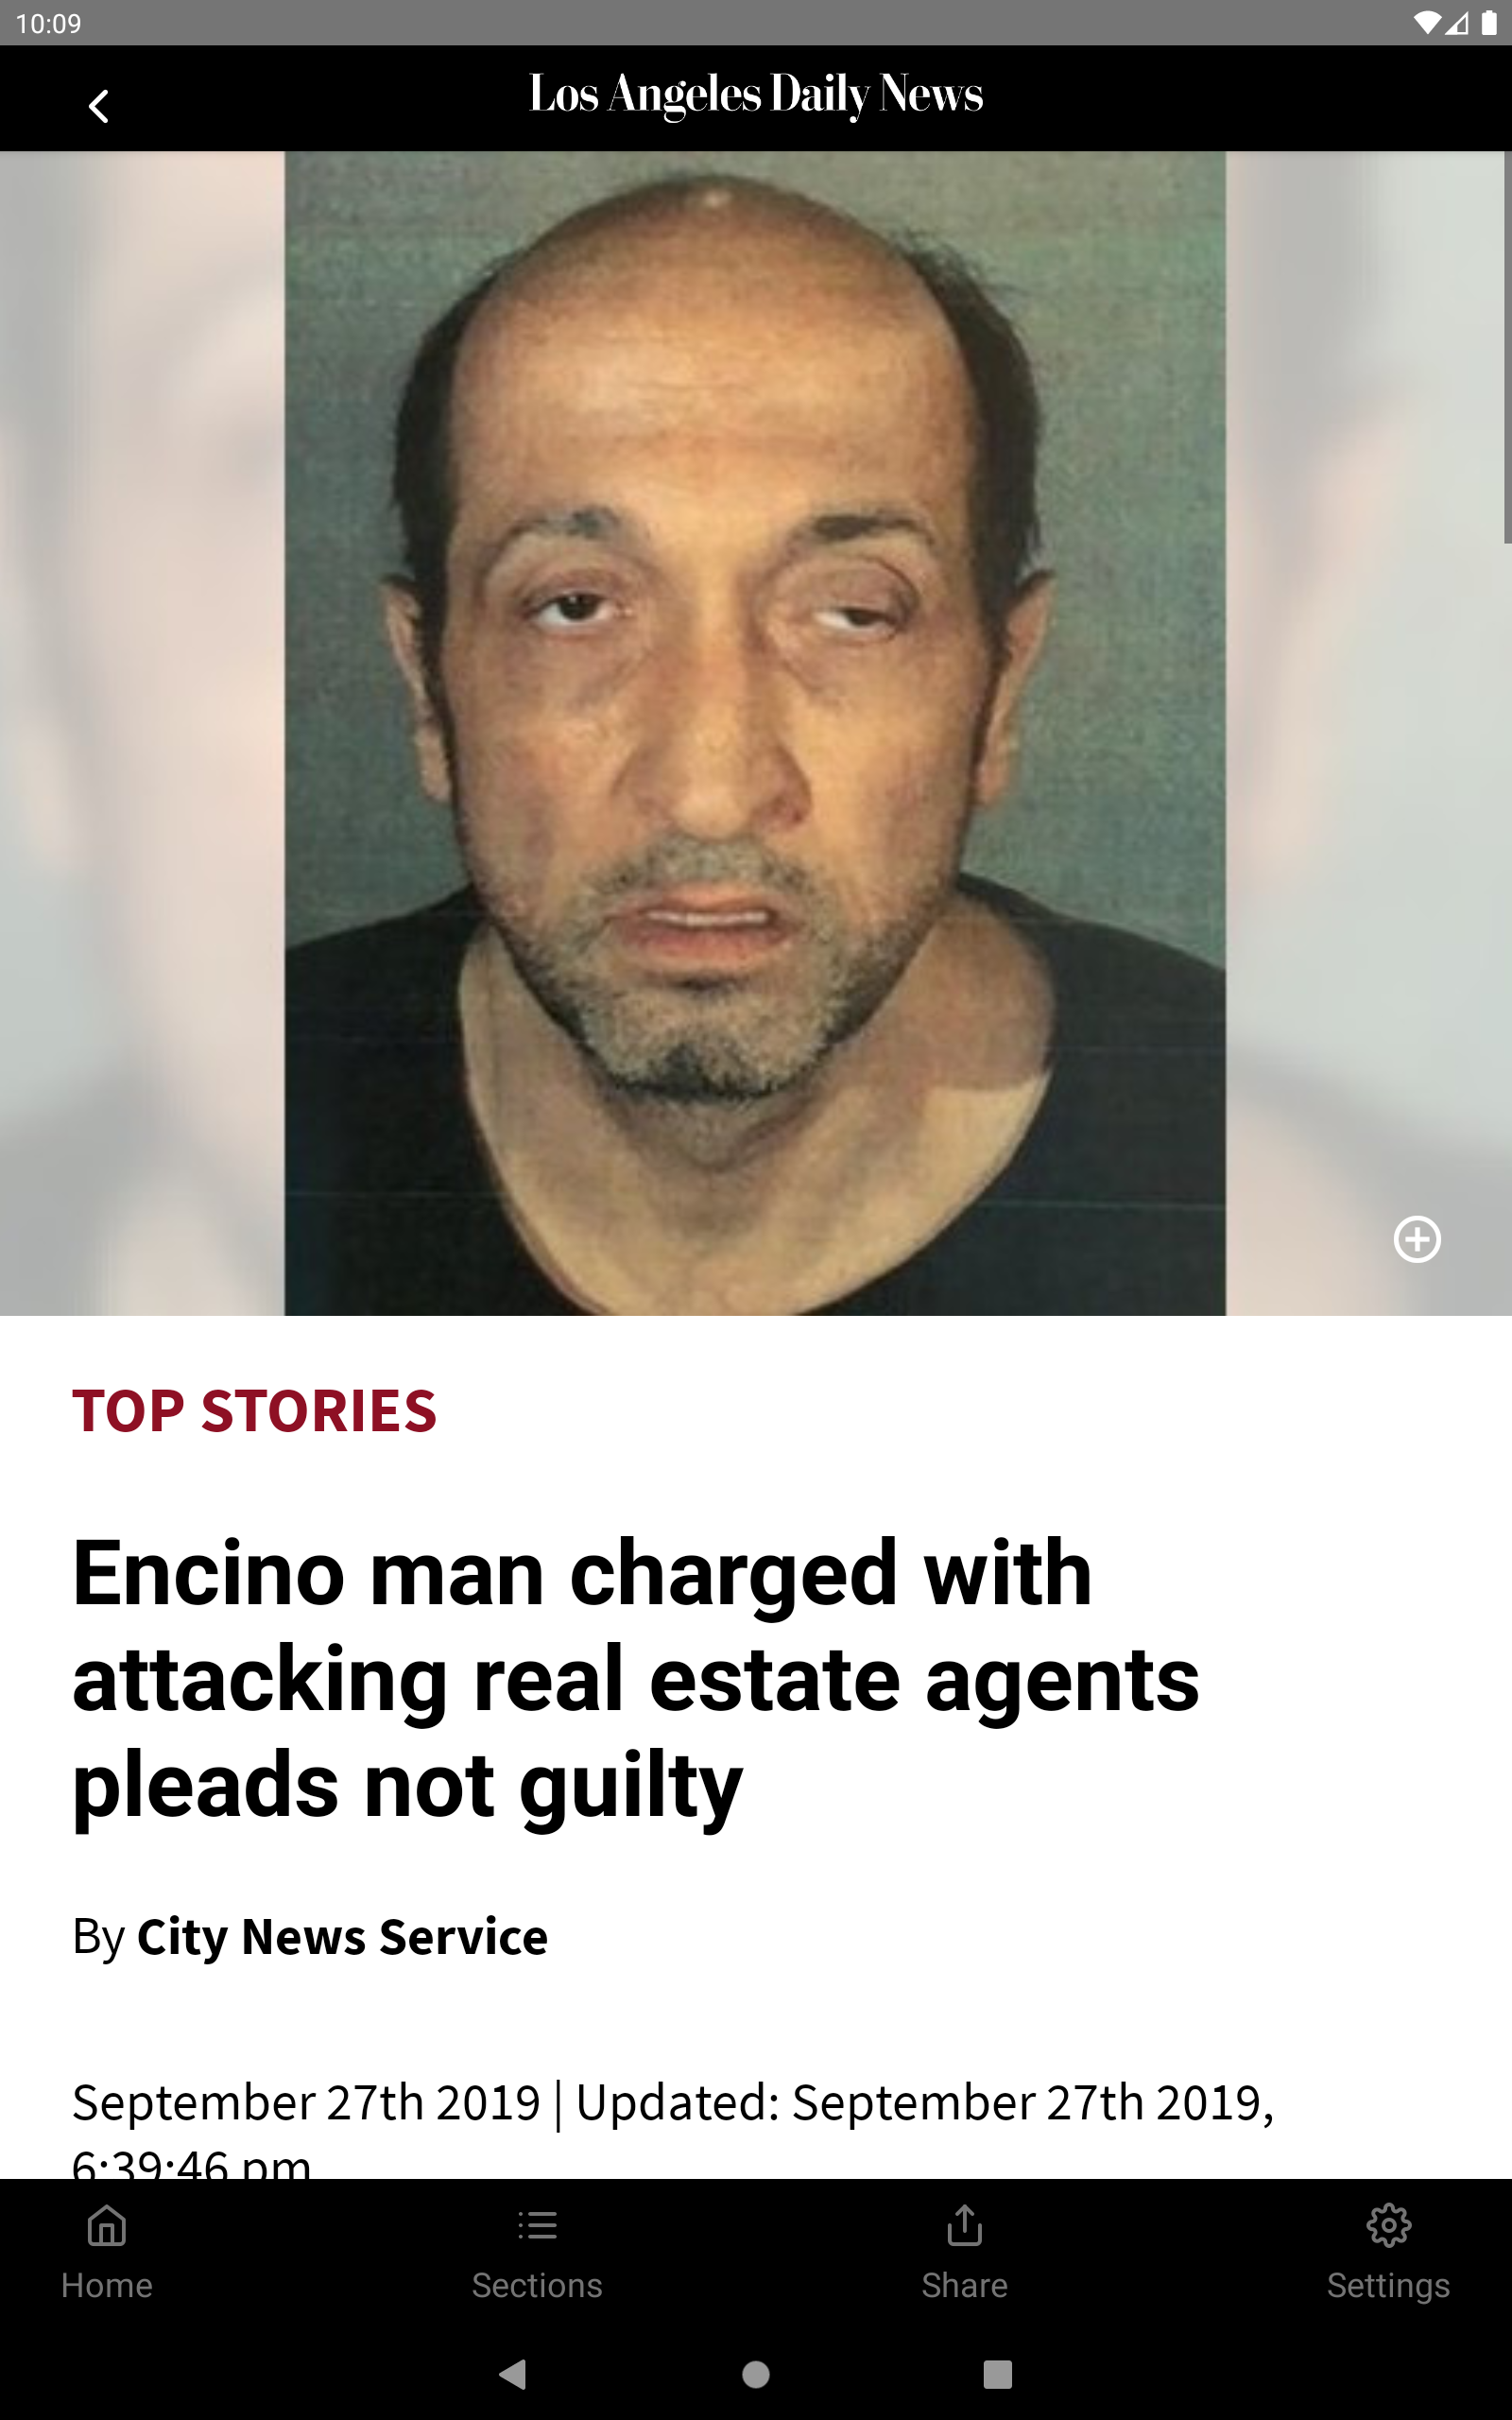Open the TOP STORIES category link

[x=254, y=1411]
